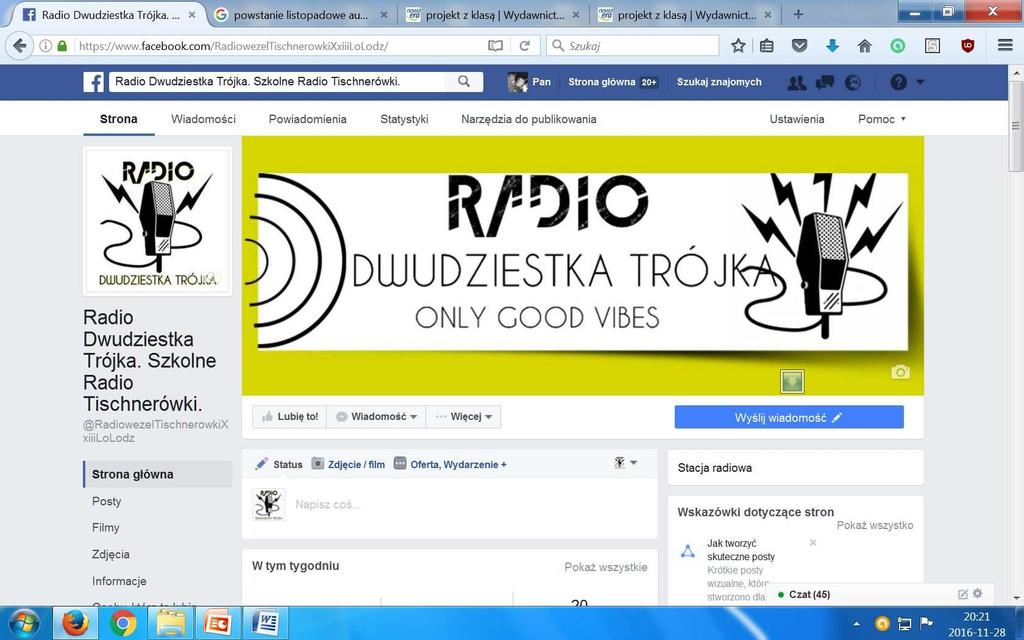Screen dimensions: 1024x640
Task: Go back with Firefox back arrow
Action: [20, 46]
